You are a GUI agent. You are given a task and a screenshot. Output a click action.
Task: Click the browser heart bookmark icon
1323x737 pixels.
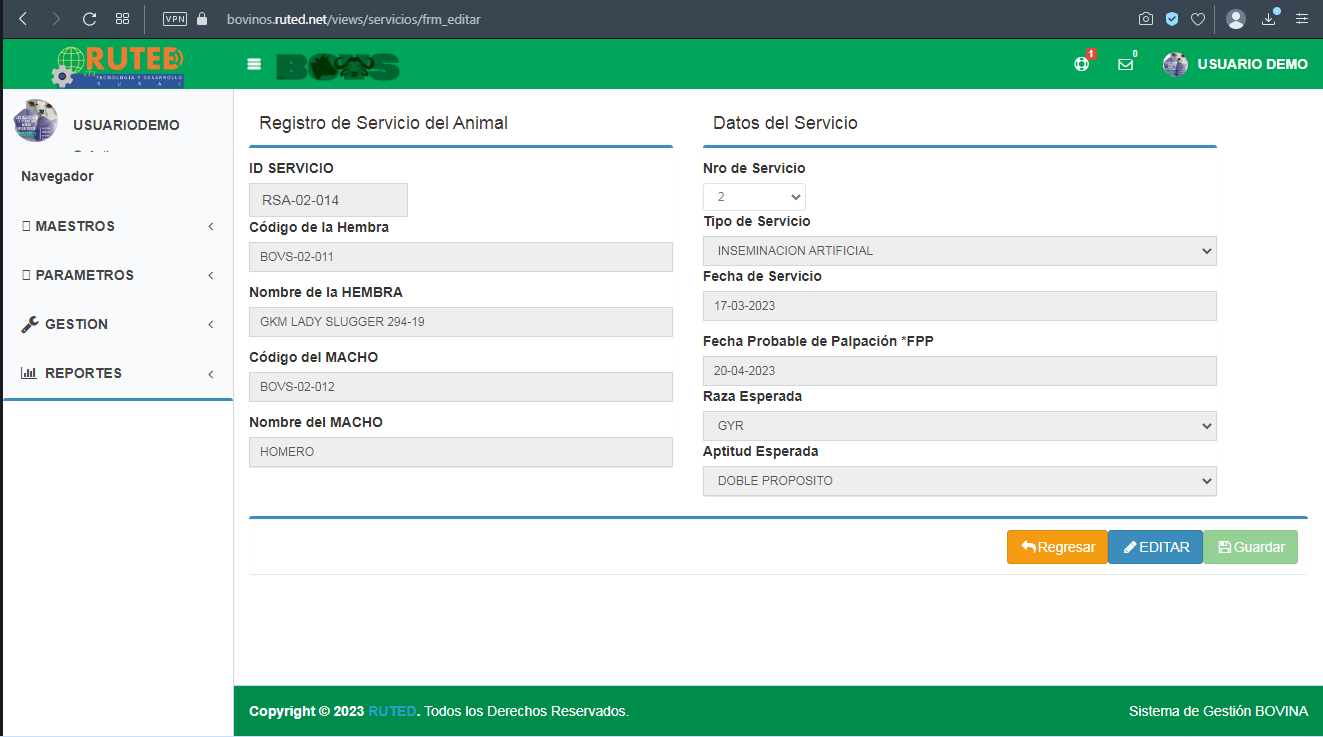1197,19
